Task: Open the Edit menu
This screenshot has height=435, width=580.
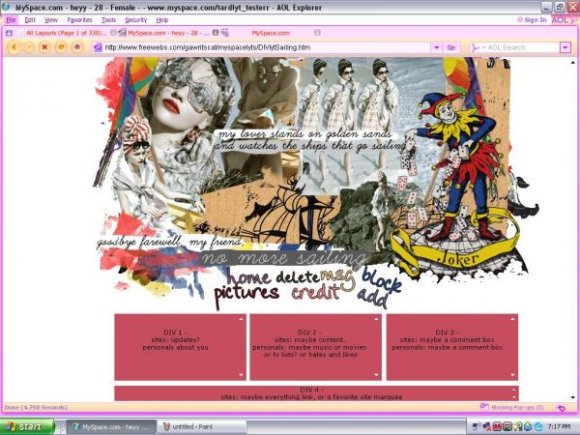Action: (30, 20)
